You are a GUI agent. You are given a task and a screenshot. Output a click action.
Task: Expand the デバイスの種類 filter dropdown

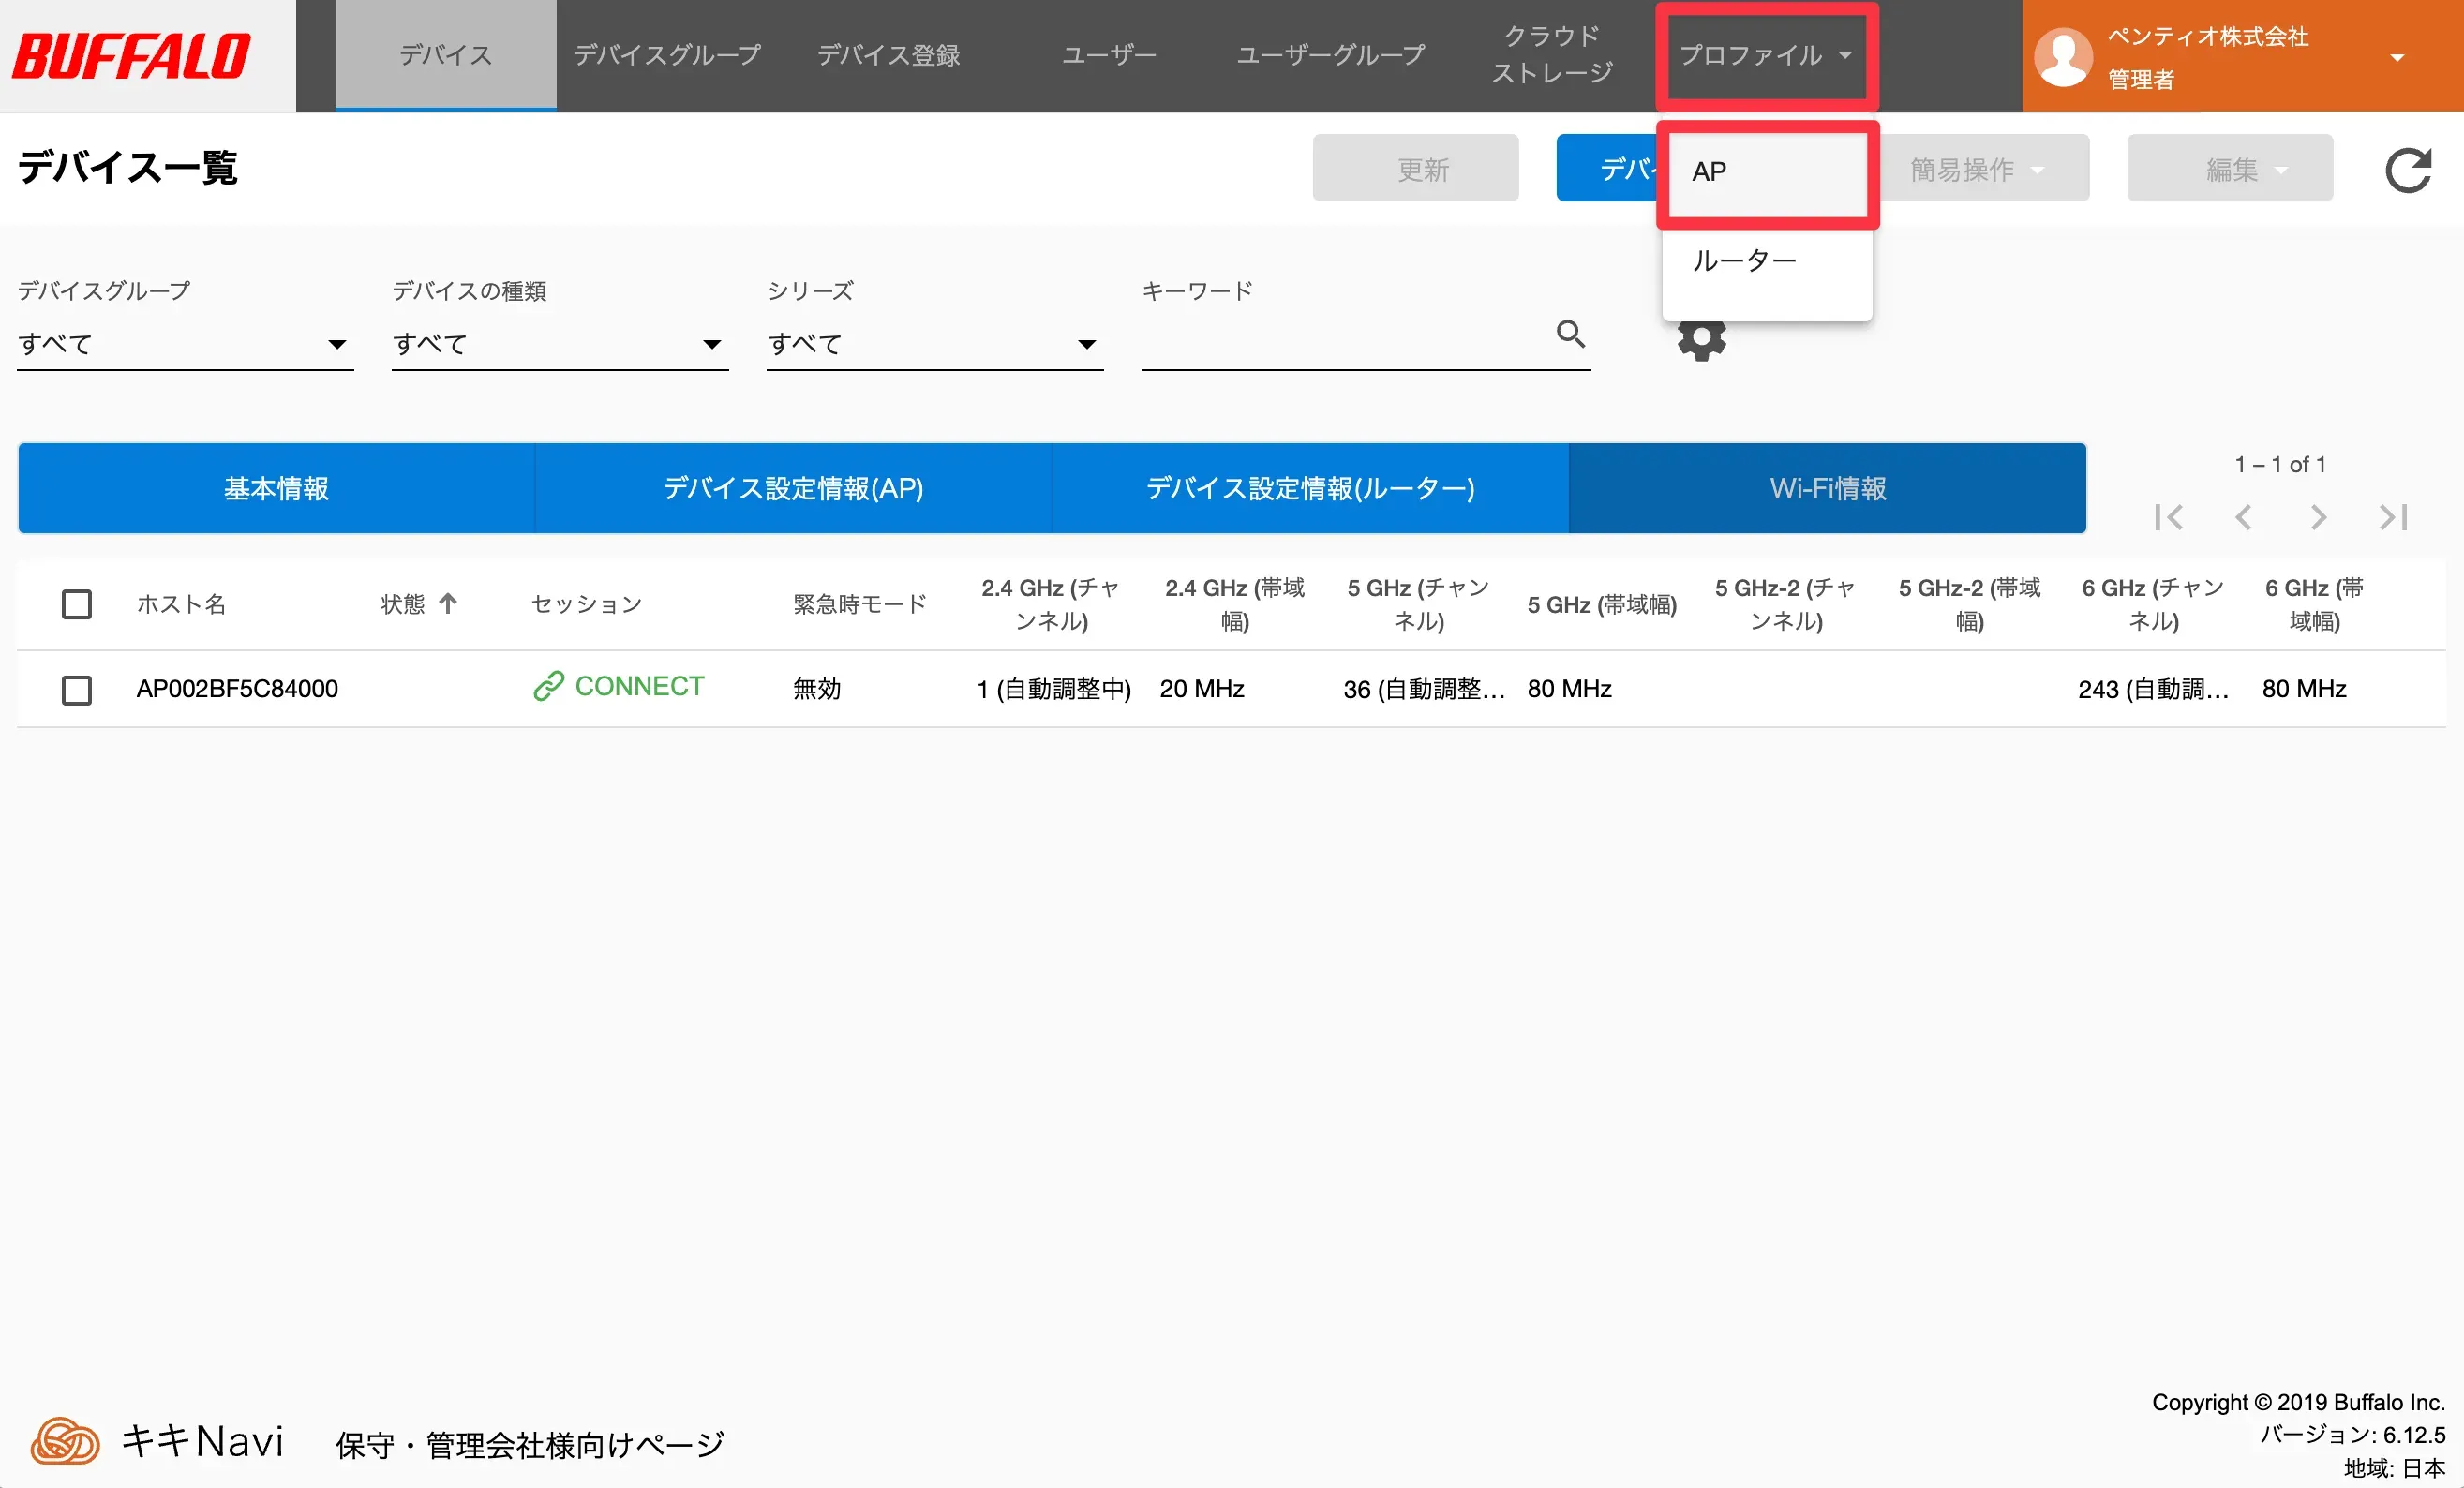tap(559, 344)
